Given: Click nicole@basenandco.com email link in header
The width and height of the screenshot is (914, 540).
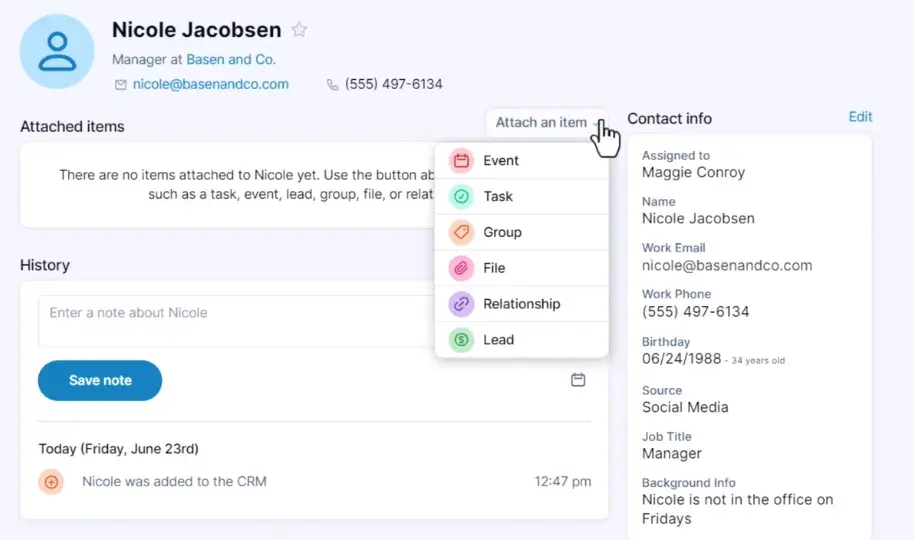Looking at the screenshot, I should [x=210, y=85].
